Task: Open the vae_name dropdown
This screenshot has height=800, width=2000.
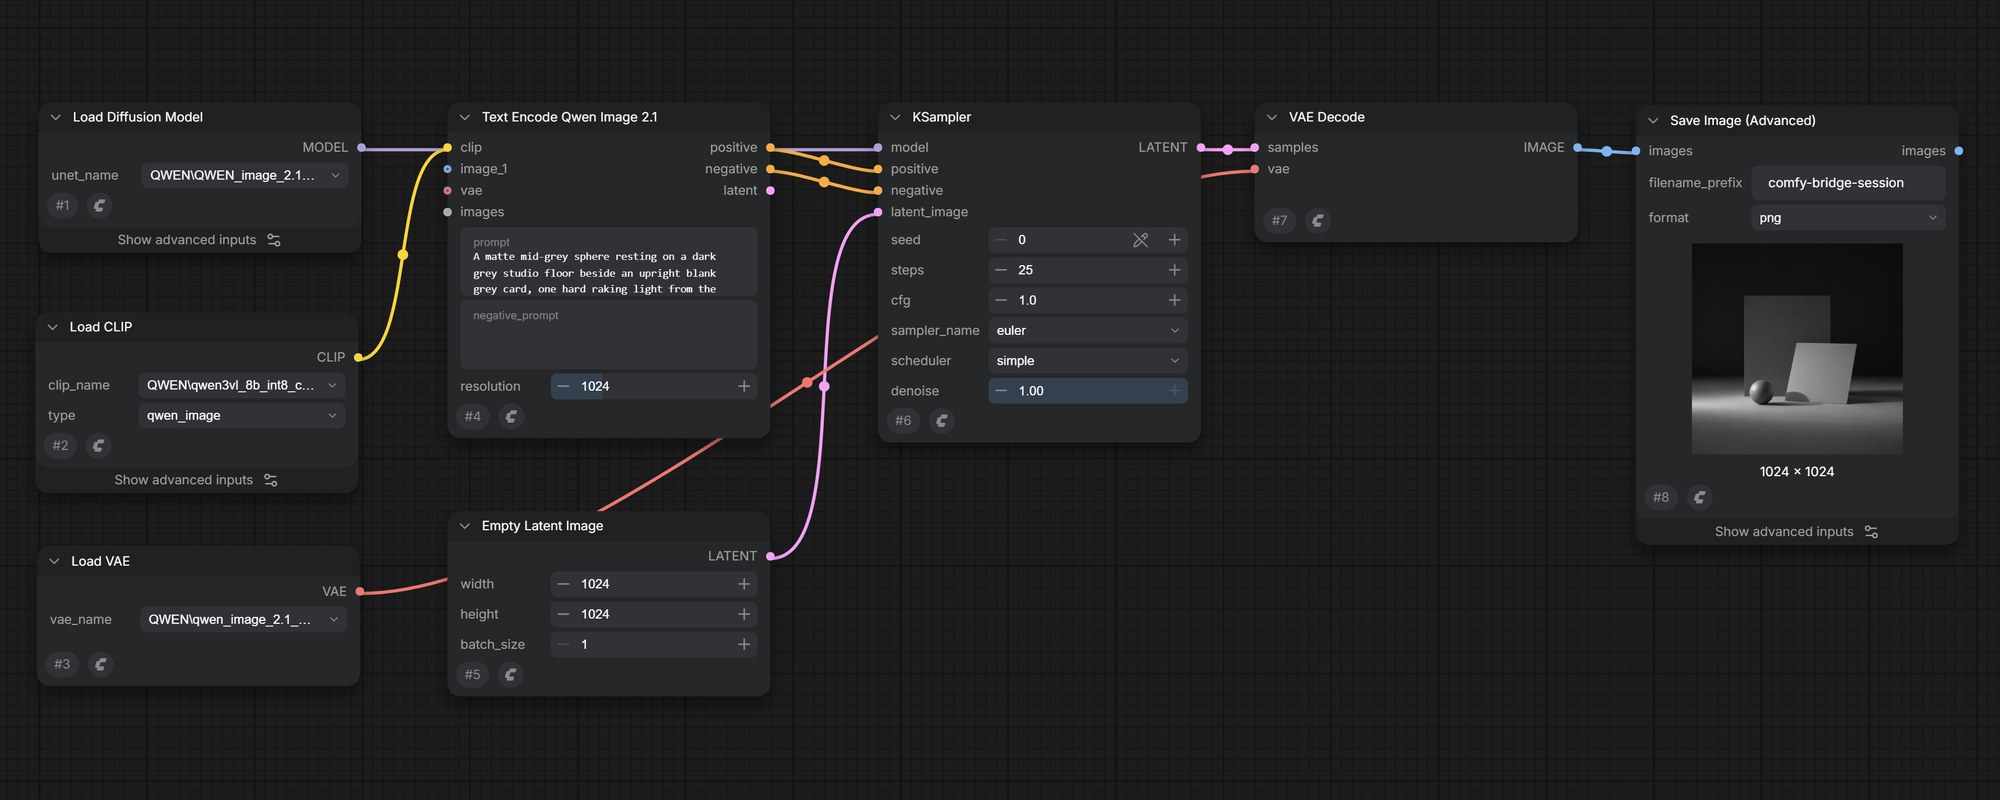Action: (x=243, y=619)
